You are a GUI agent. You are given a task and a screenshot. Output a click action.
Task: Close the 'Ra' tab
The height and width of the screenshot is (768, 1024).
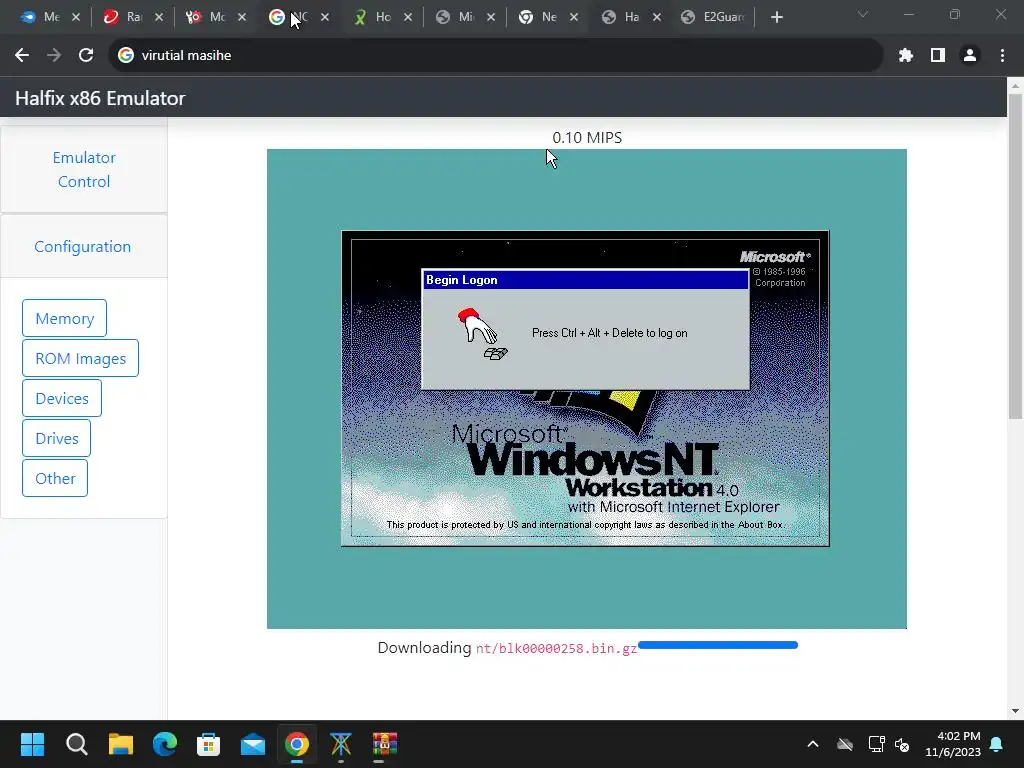click(159, 17)
